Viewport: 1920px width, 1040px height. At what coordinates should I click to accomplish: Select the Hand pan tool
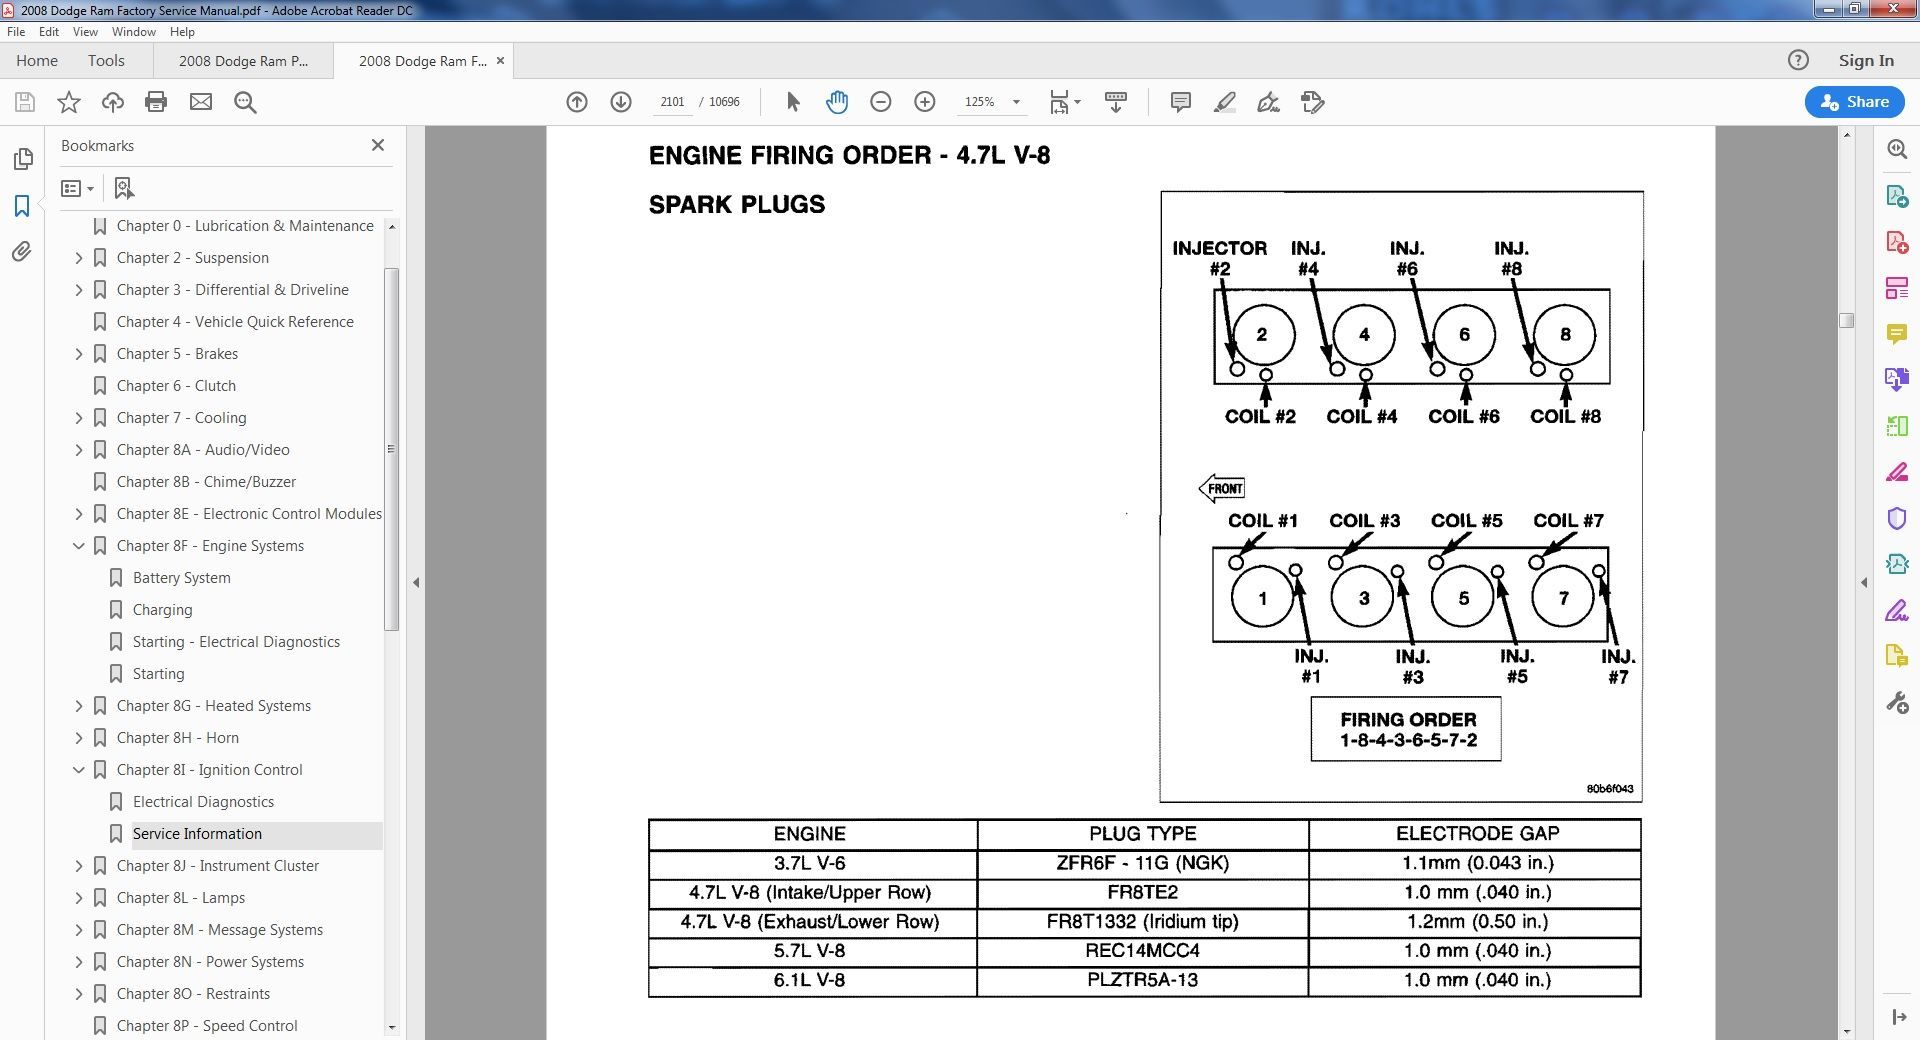(837, 102)
